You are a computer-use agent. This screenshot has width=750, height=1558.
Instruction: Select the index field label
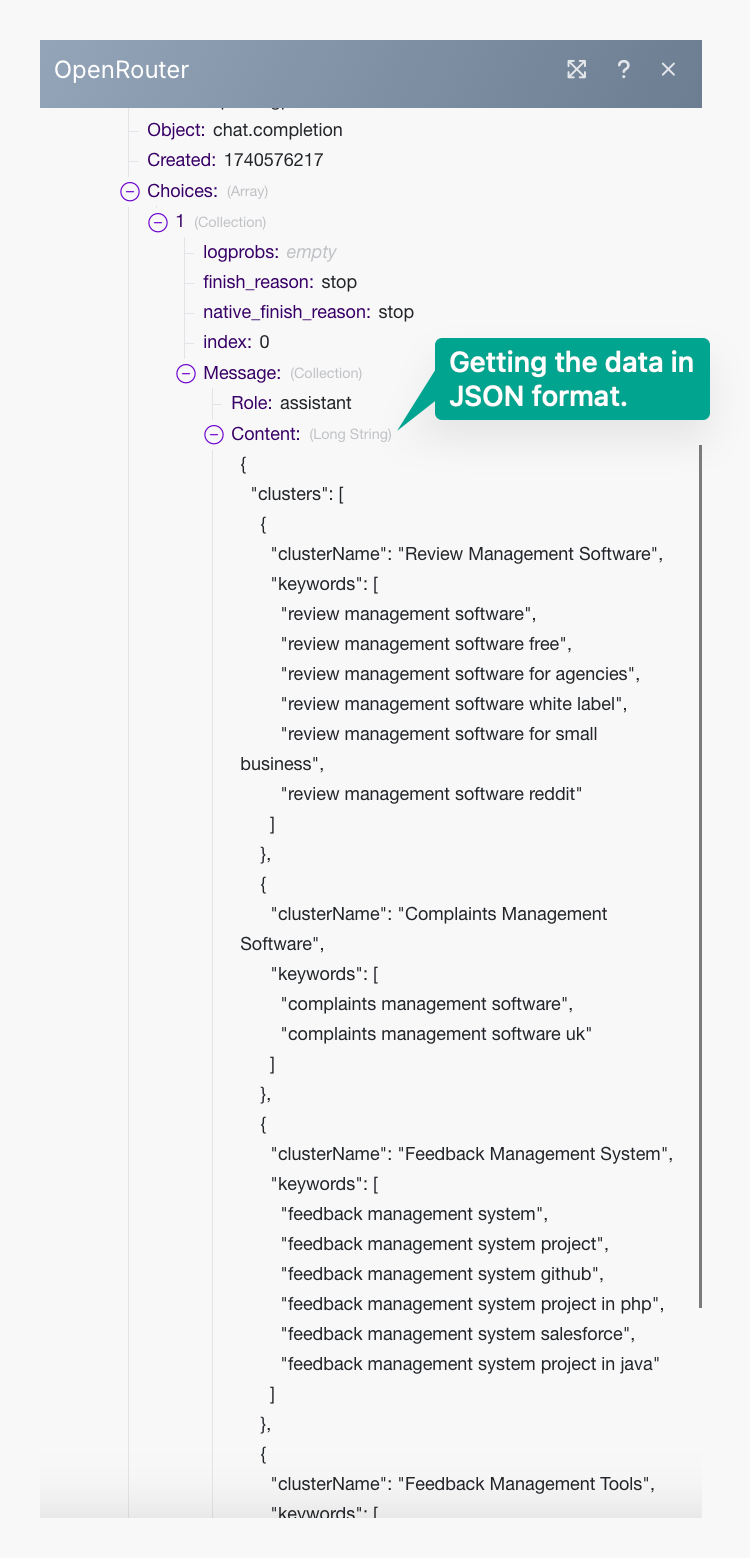pyautogui.click(x=227, y=342)
